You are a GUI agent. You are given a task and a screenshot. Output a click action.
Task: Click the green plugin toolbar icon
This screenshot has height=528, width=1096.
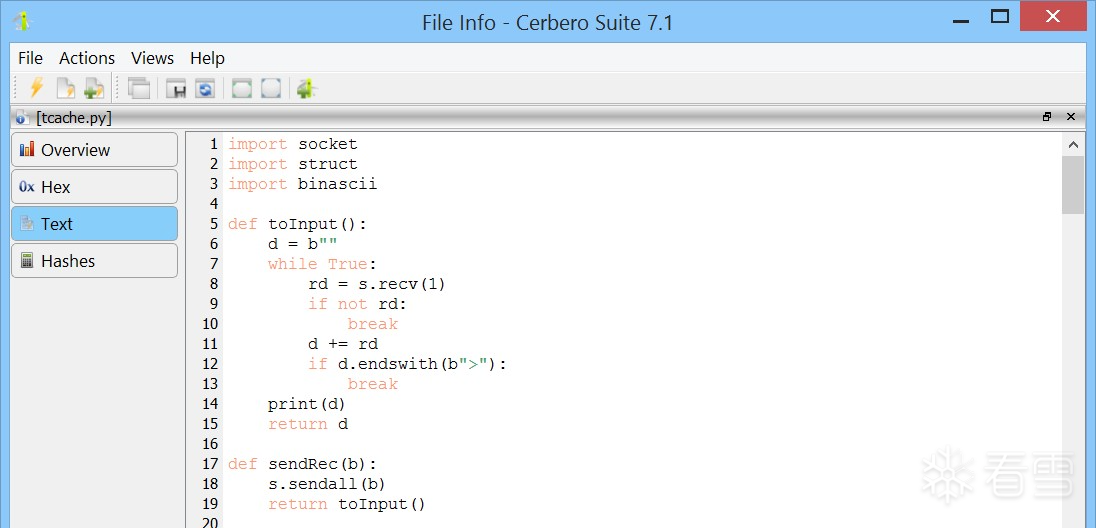tap(307, 88)
